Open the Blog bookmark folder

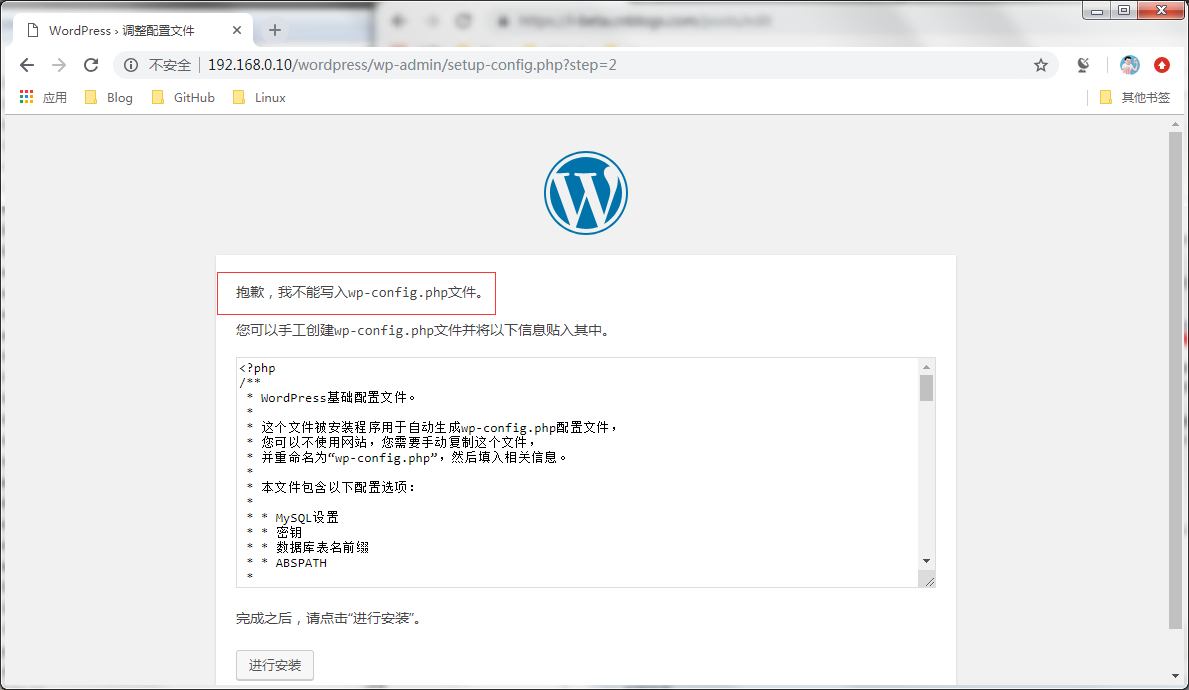point(108,97)
